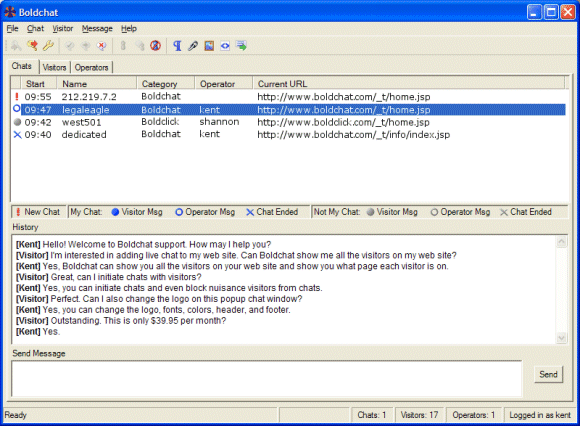Click the 09:55 start time
Screen dimensions: 580x426
click(x=38, y=97)
